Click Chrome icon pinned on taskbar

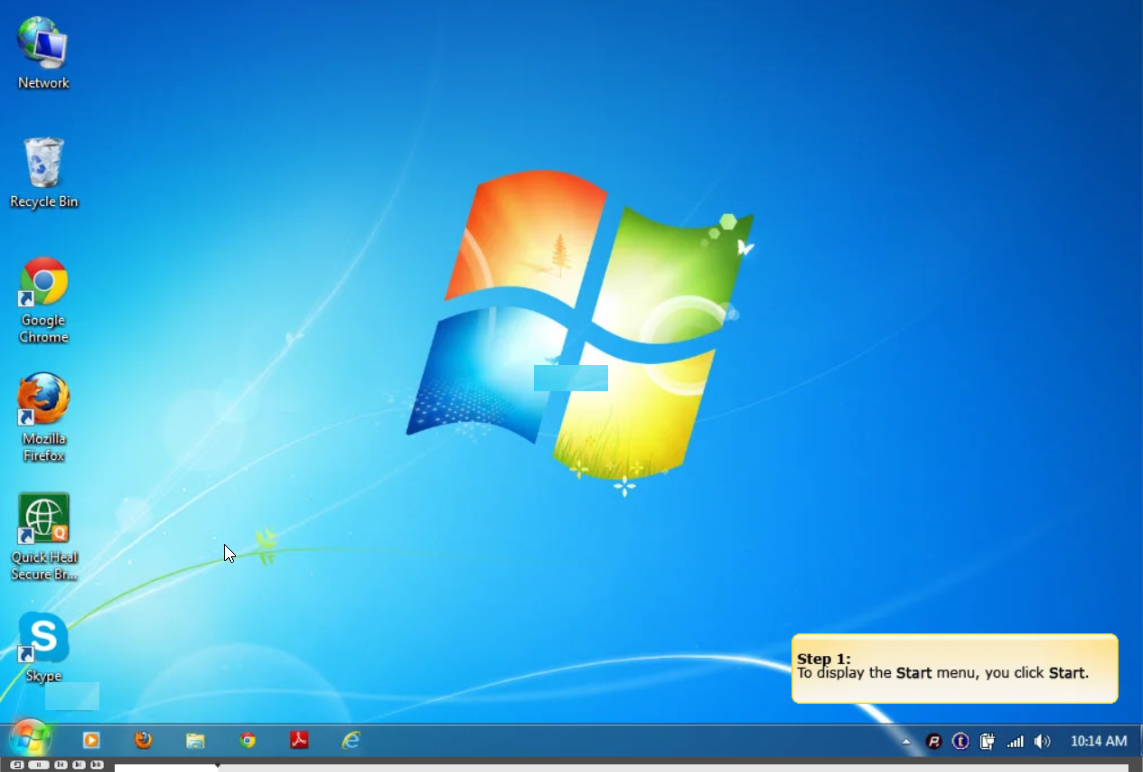[x=247, y=741]
